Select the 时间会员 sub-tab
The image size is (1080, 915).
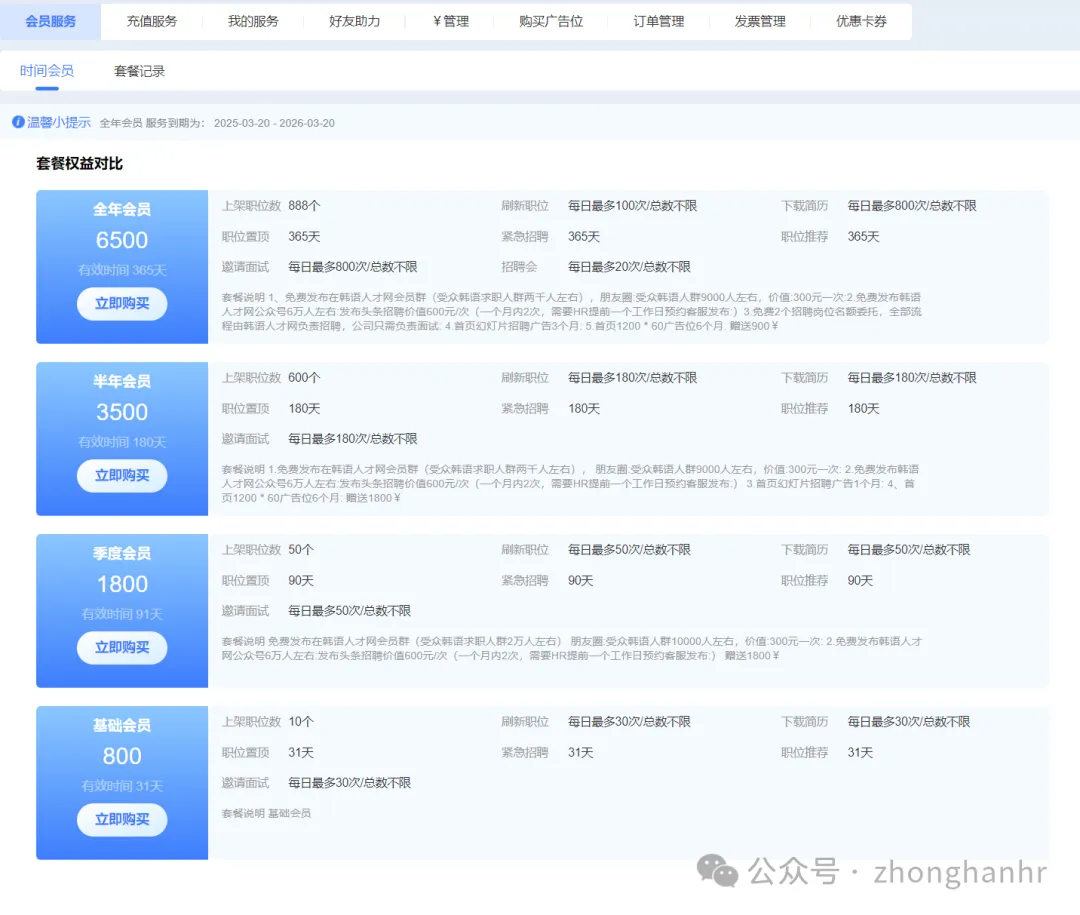47,71
